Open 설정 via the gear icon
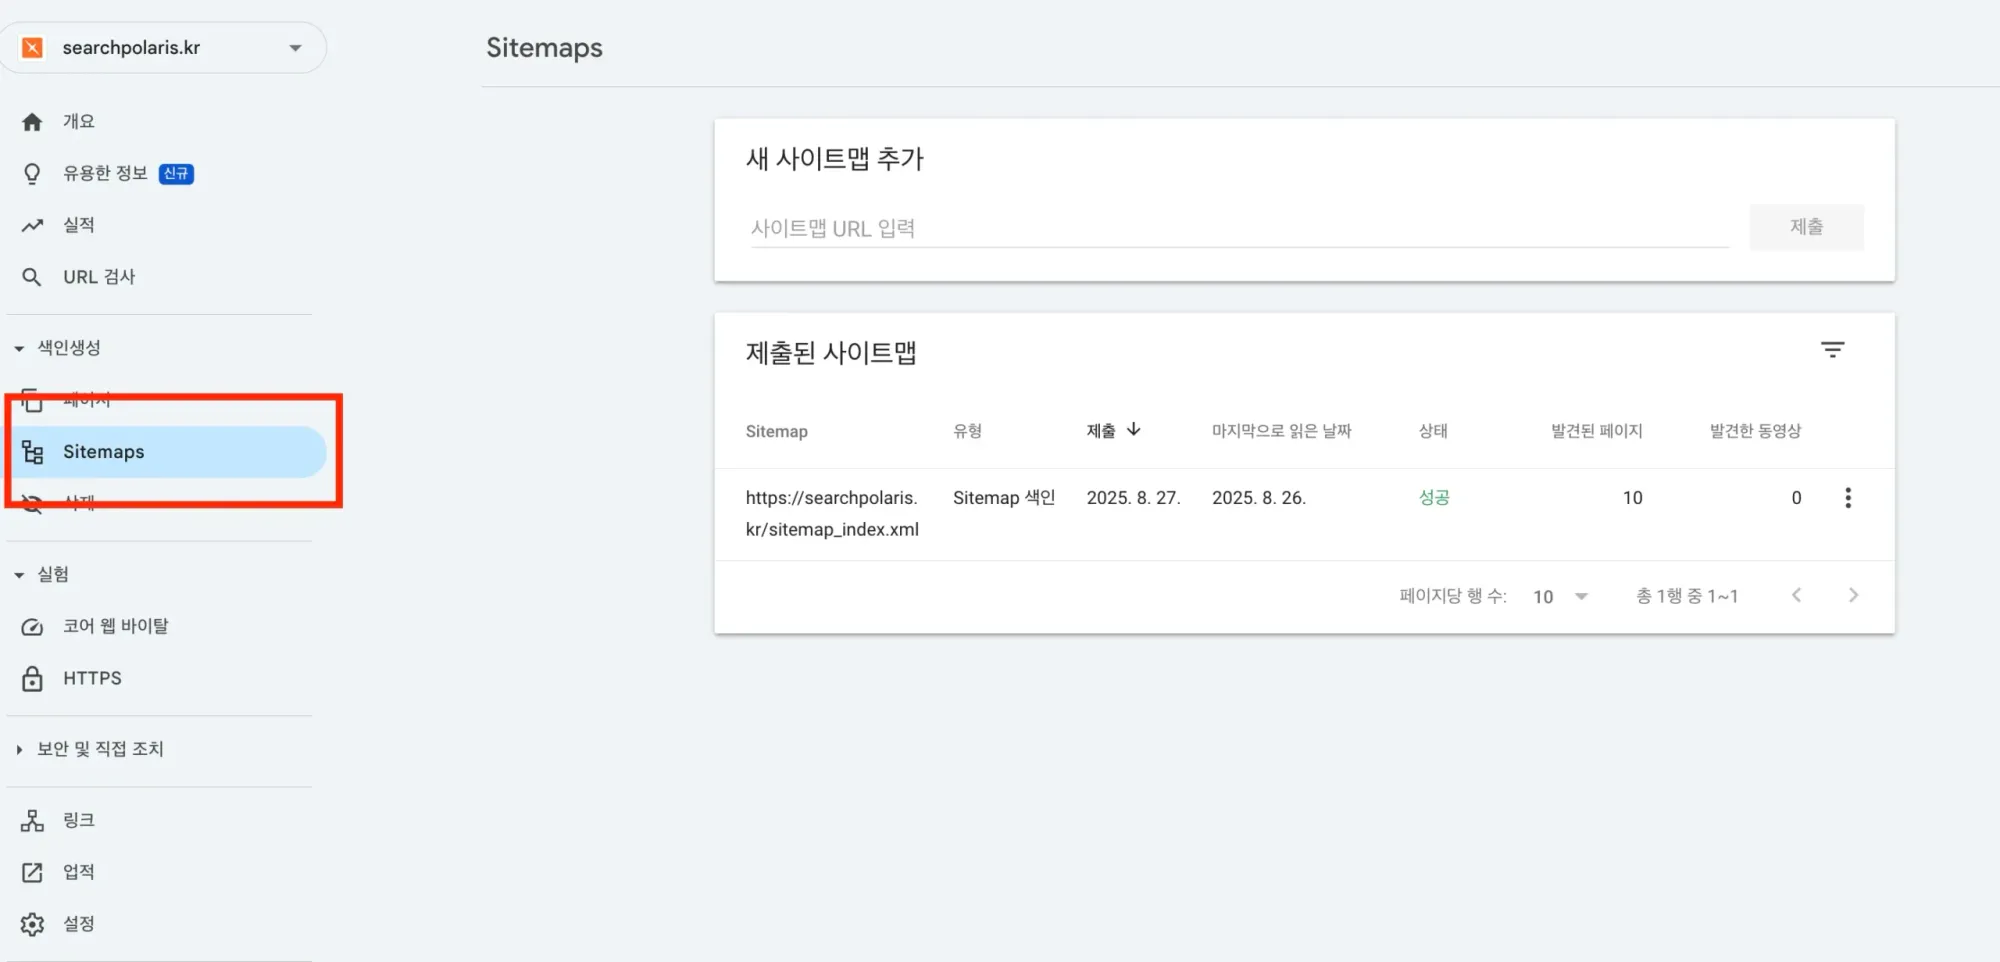2000x962 pixels. [33, 923]
